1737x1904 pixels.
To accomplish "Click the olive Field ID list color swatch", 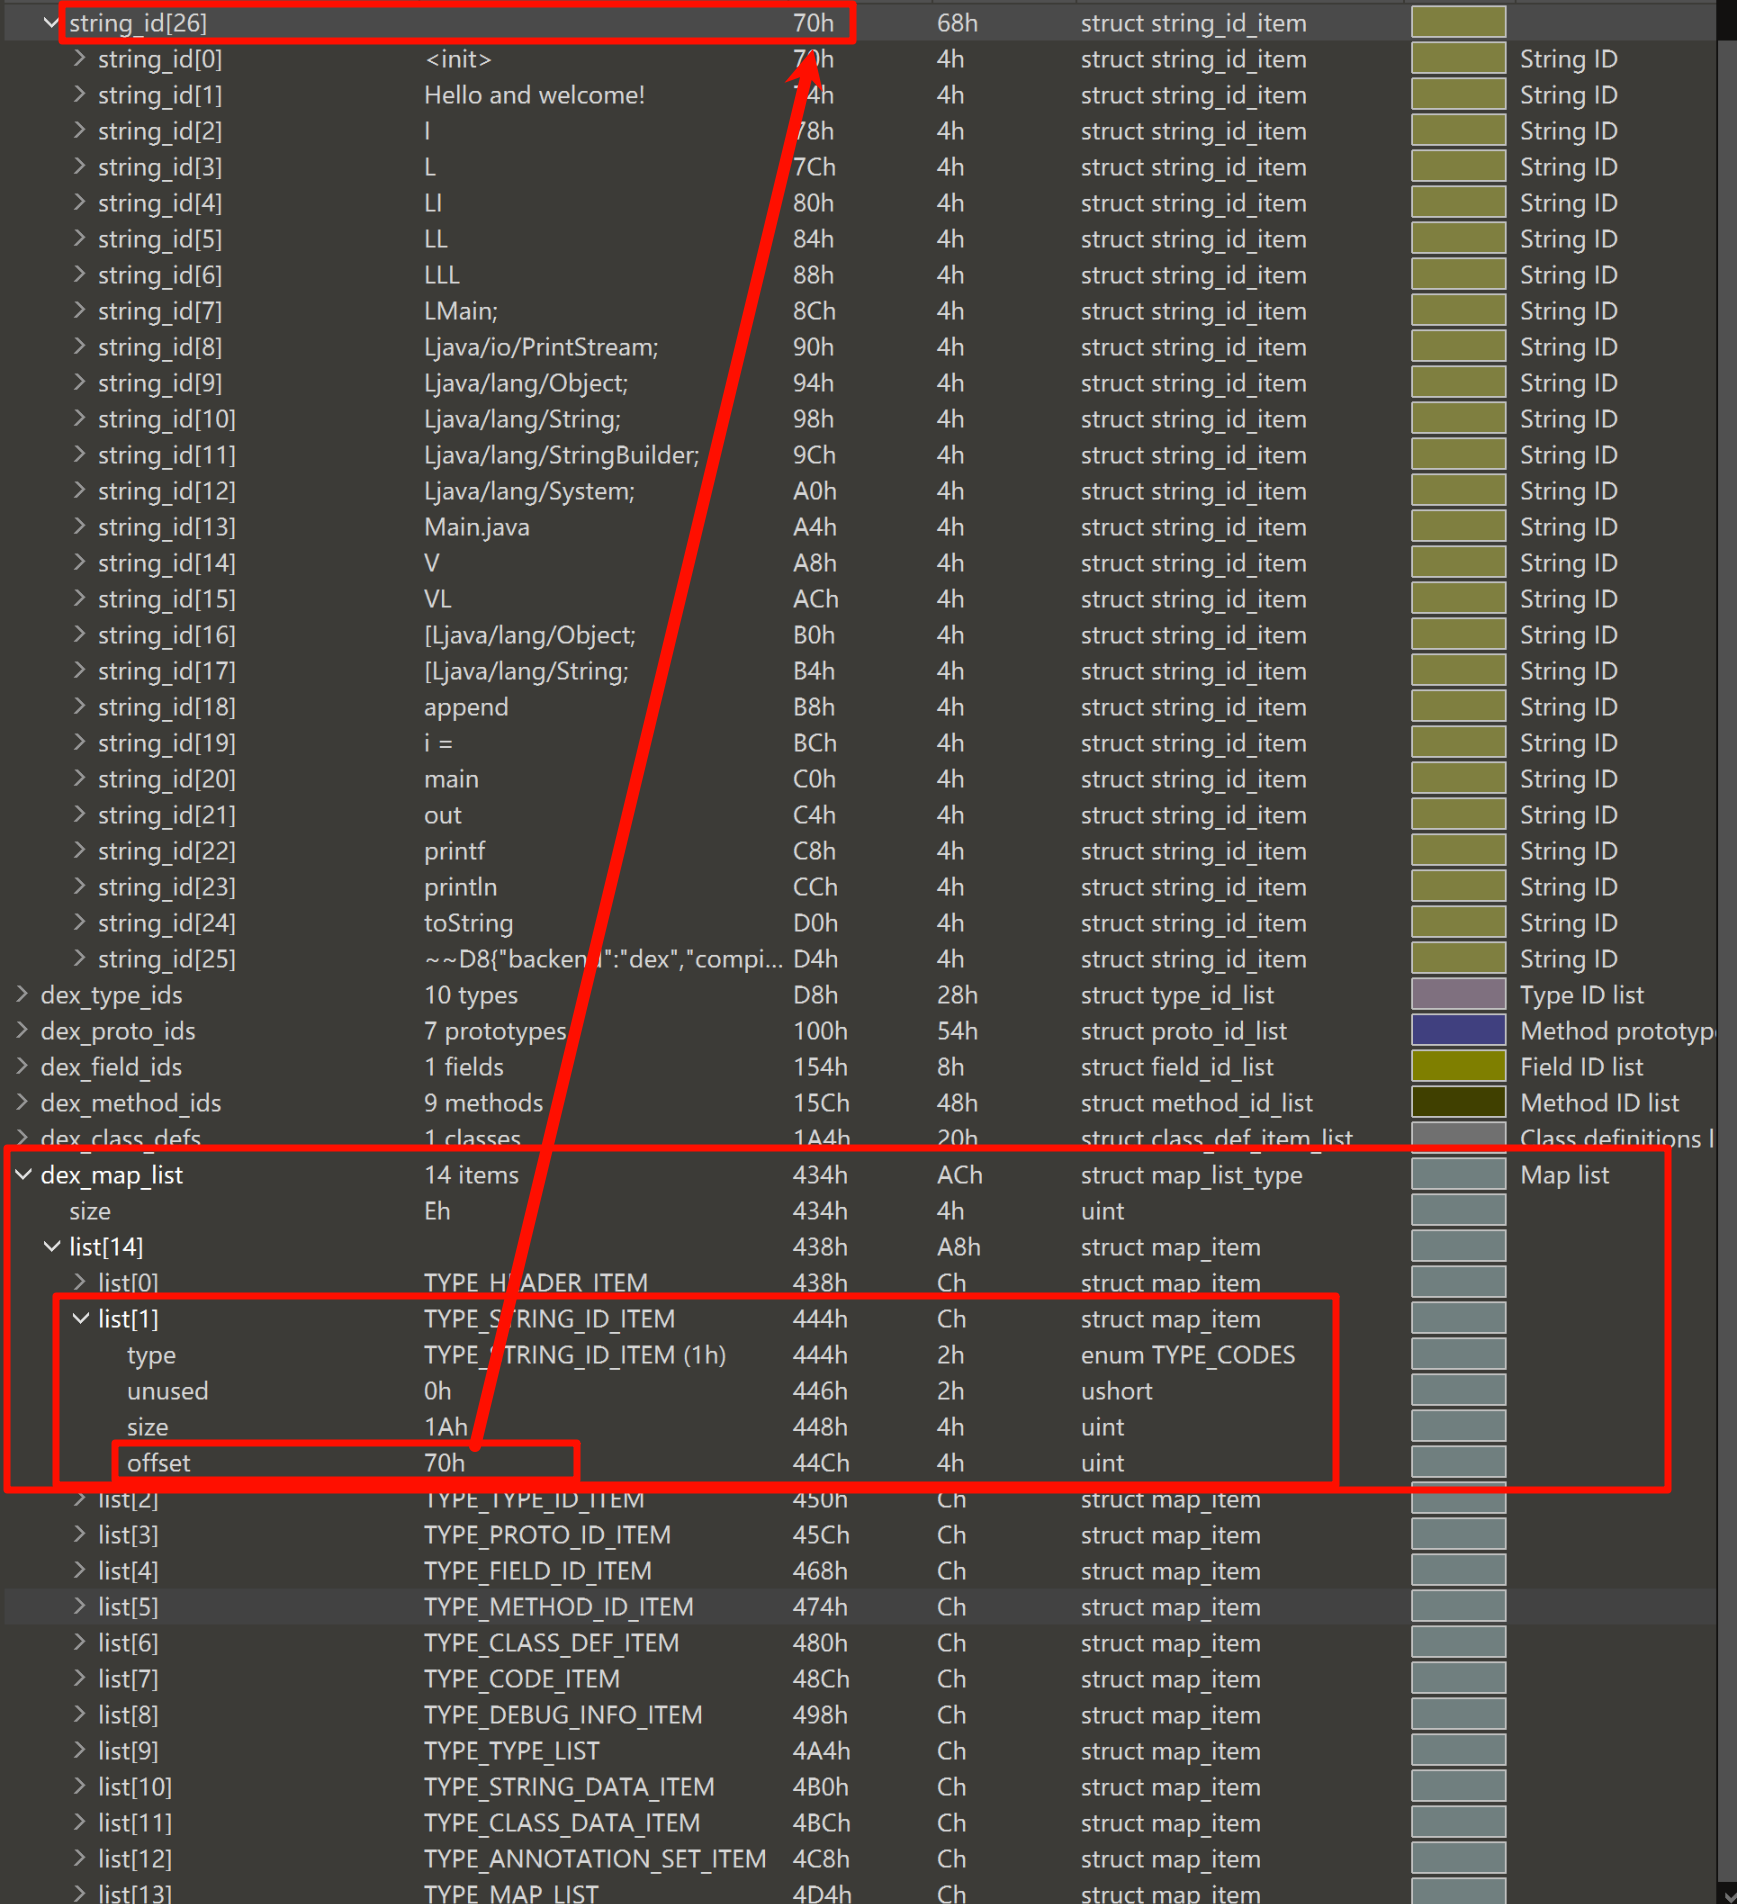I will point(1457,1067).
